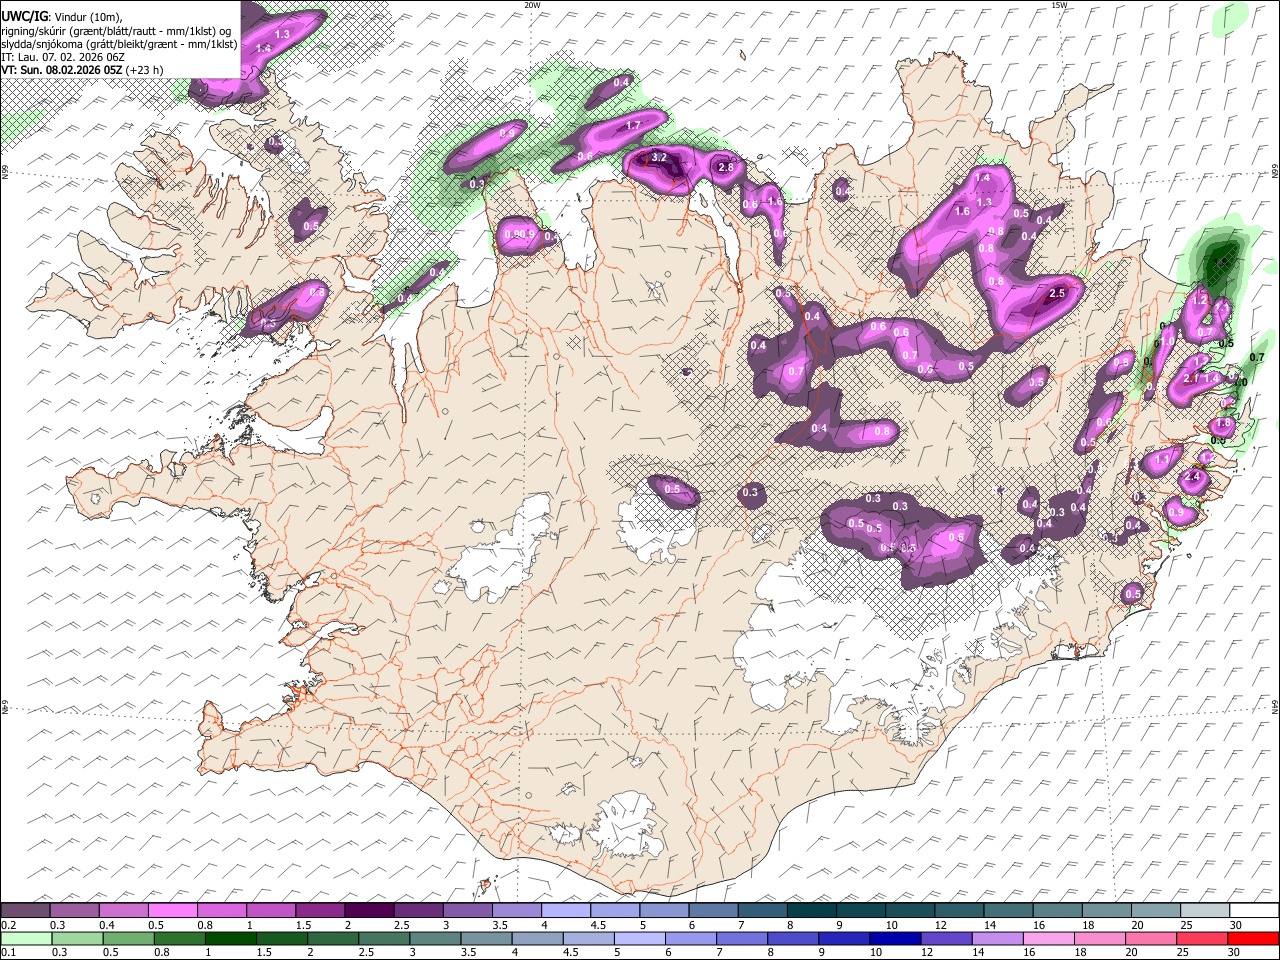Click the '15W' longitude label
The height and width of the screenshot is (960, 1280).
click(1059, 5)
